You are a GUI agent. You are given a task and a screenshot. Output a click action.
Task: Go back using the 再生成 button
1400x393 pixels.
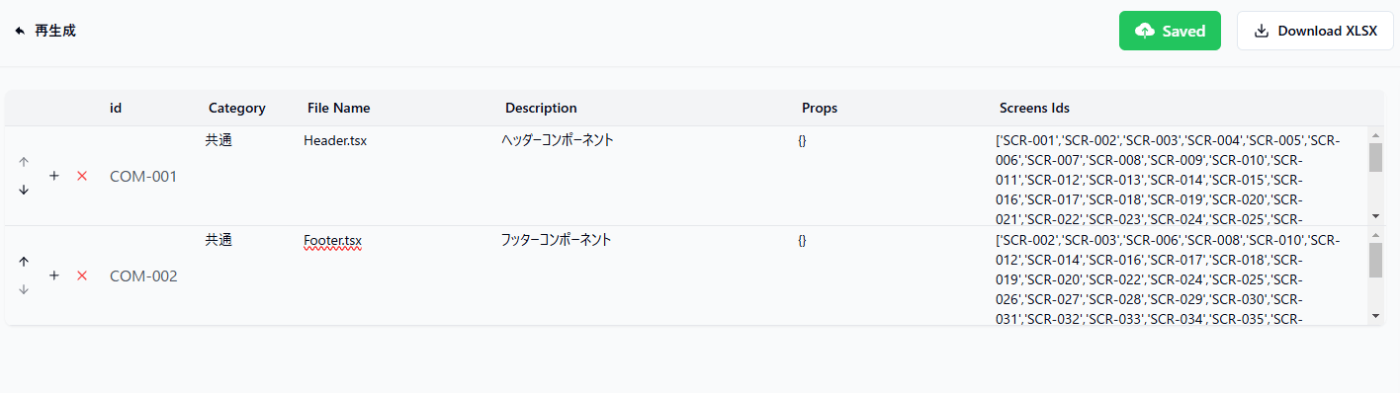tap(45, 31)
